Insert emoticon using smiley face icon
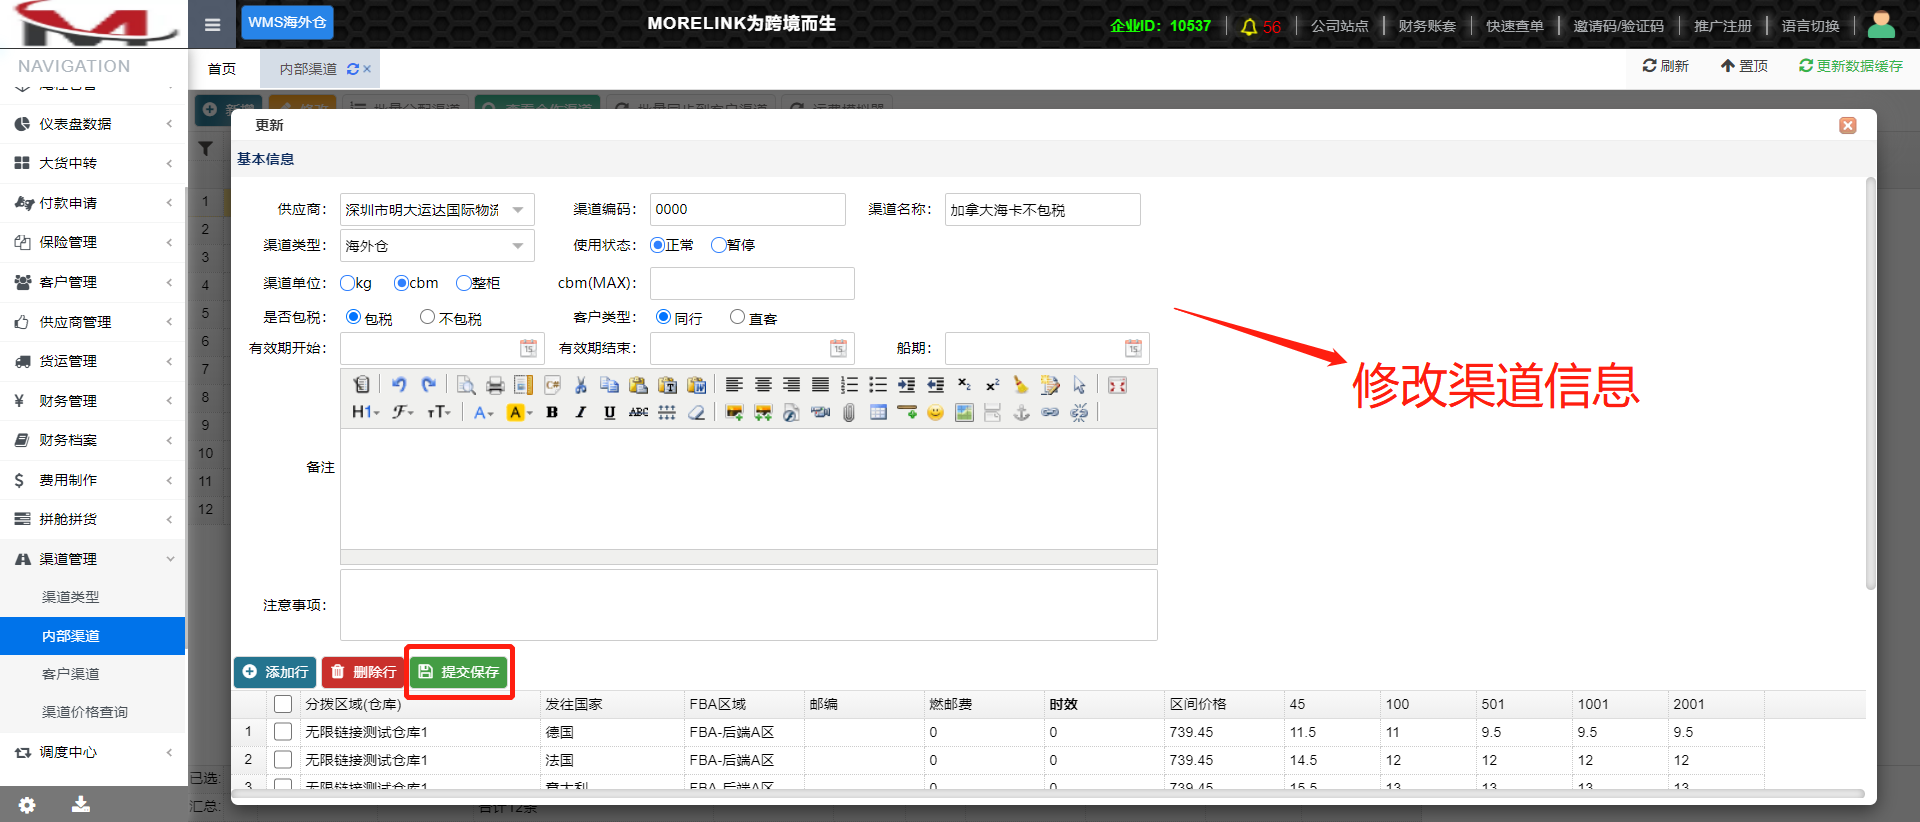Viewport: 1920px width, 822px height. coord(935,412)
